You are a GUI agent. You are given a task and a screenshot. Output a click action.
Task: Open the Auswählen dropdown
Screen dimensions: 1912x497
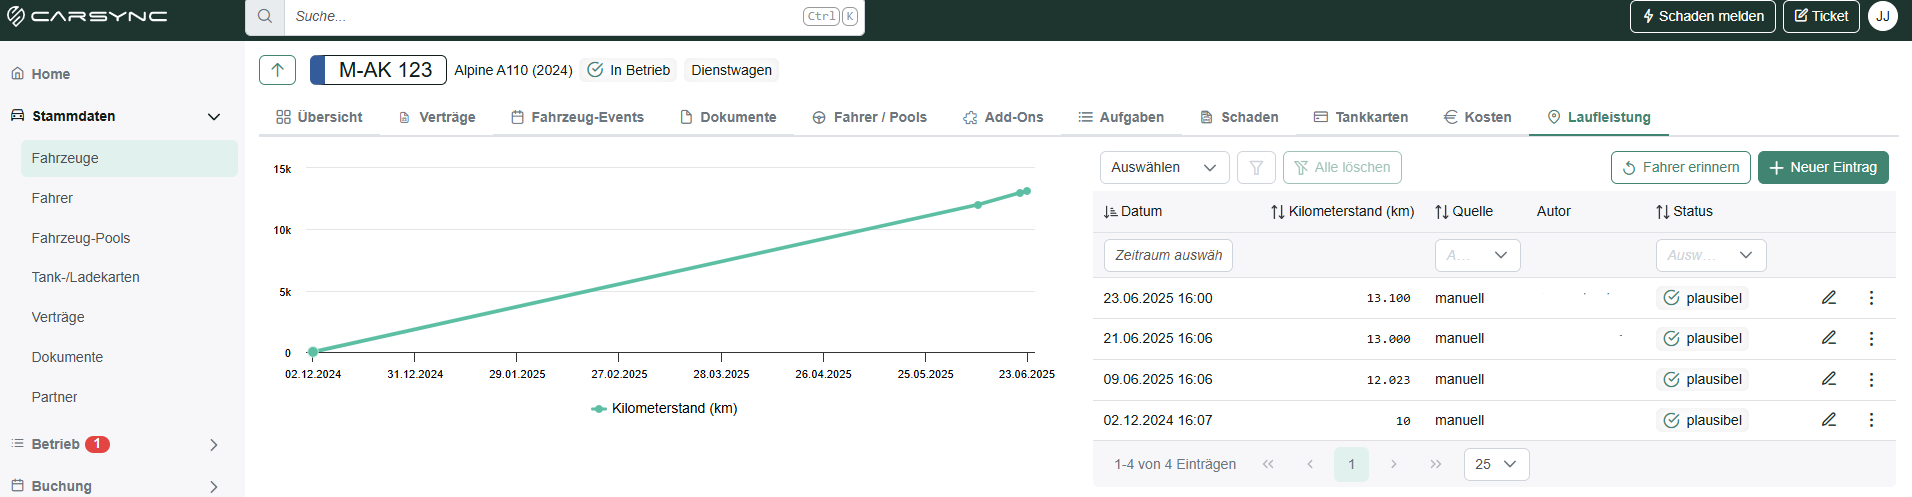pos(1164,168)
